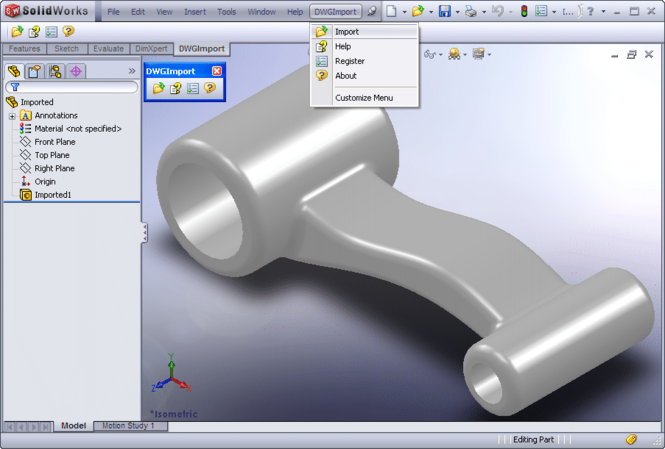Open the PropertyManager tab
Screen dimensions: 665x449
[x=34, y=71]
